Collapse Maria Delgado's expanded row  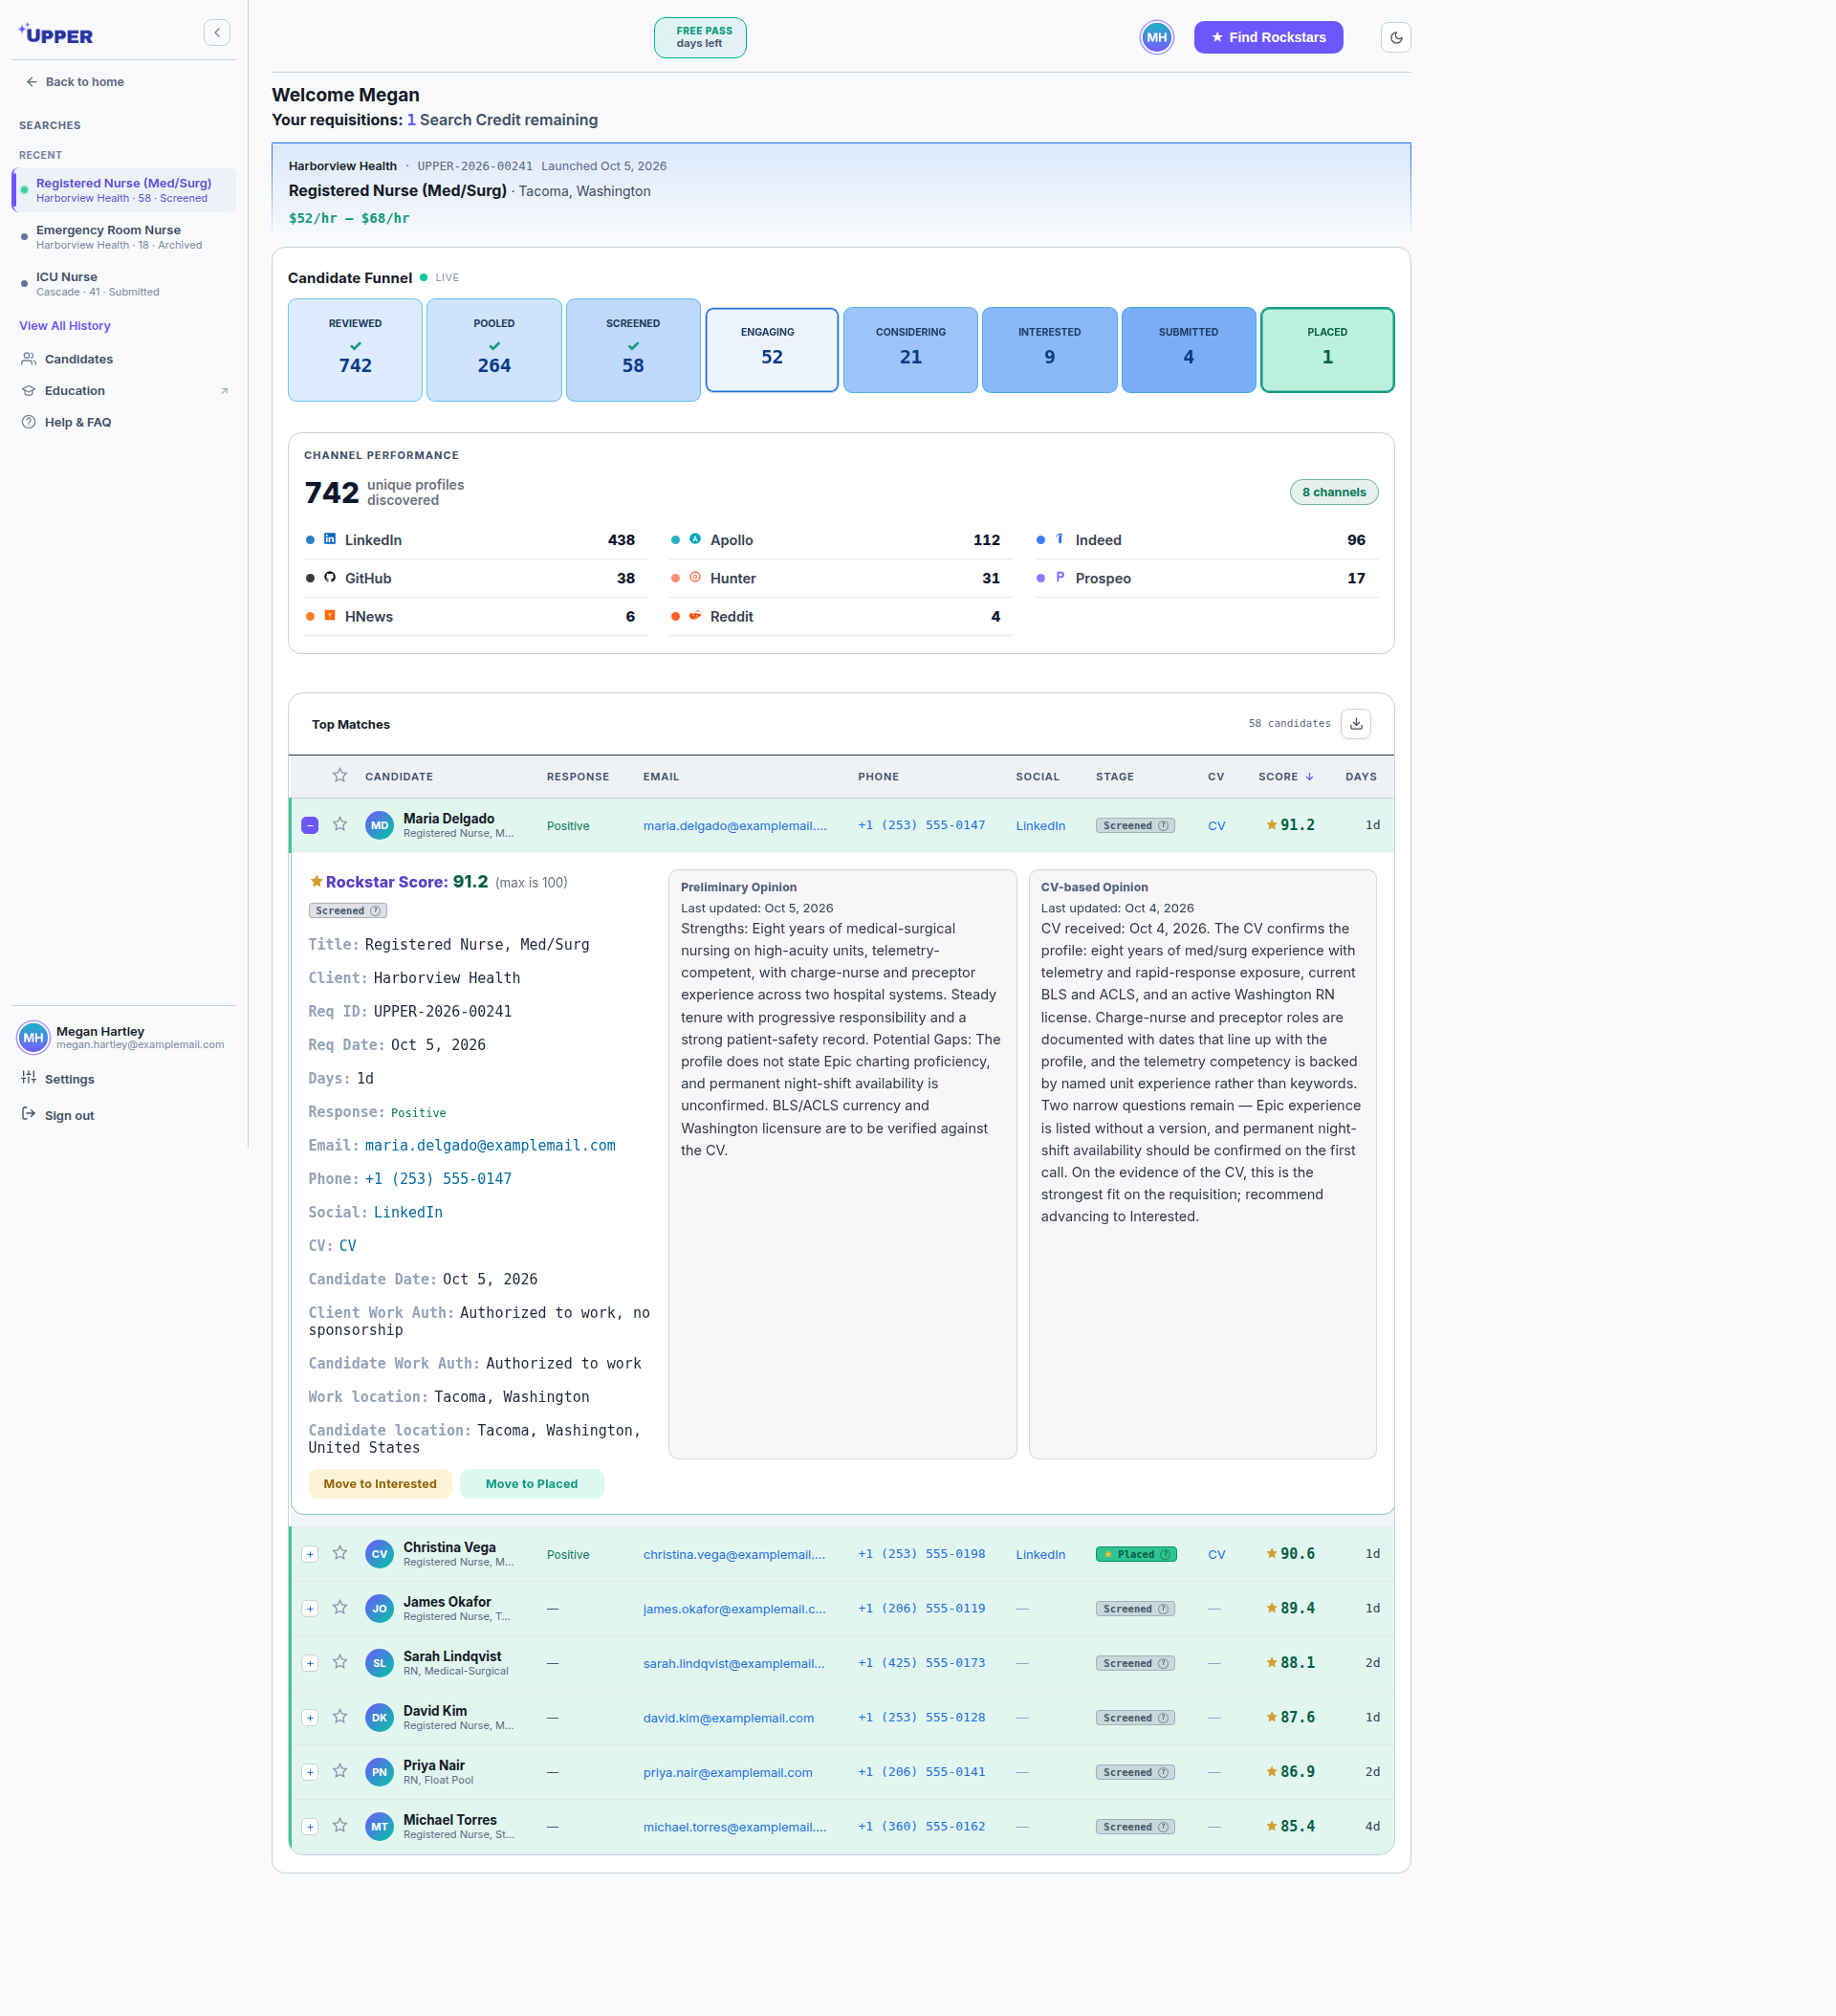(310, 826)
